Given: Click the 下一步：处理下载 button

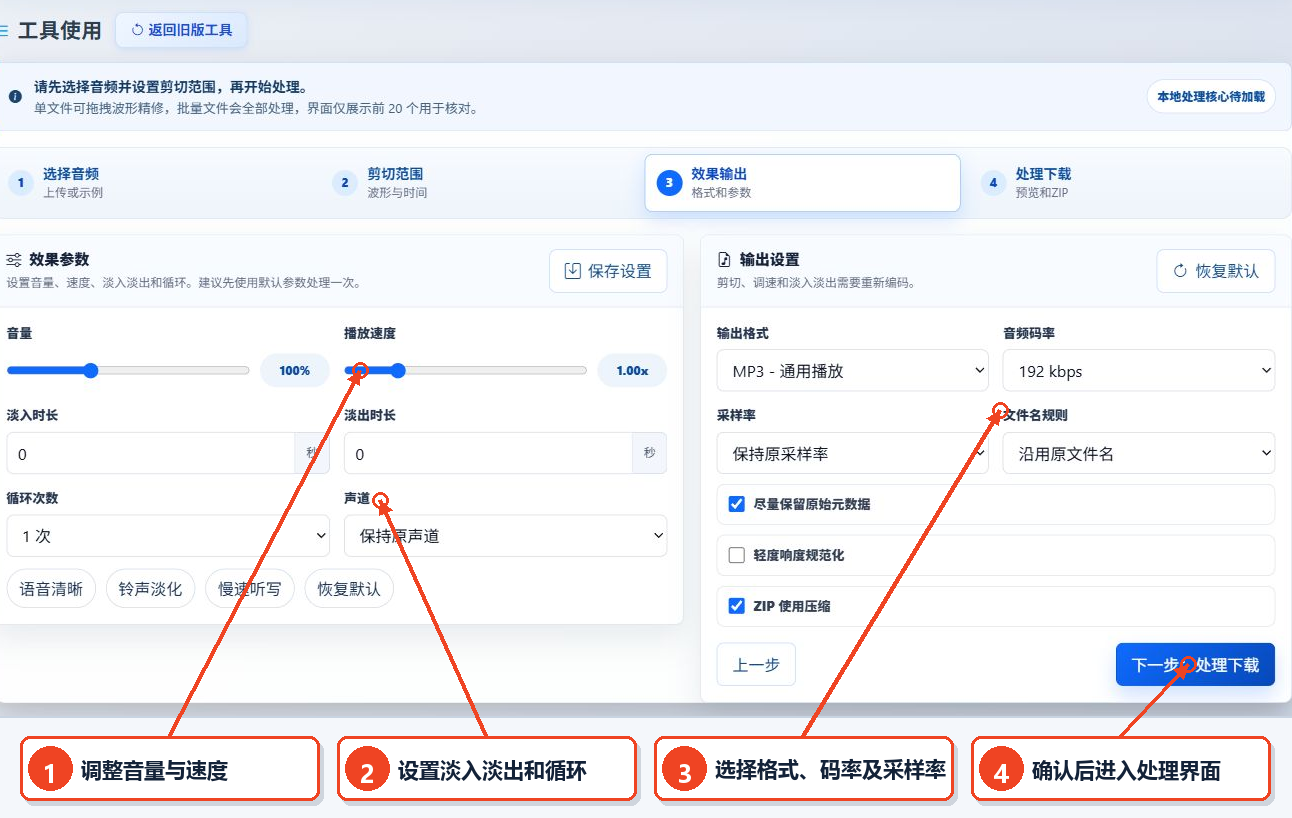Looking at the screenshot, I should (x=1195, y=665).
